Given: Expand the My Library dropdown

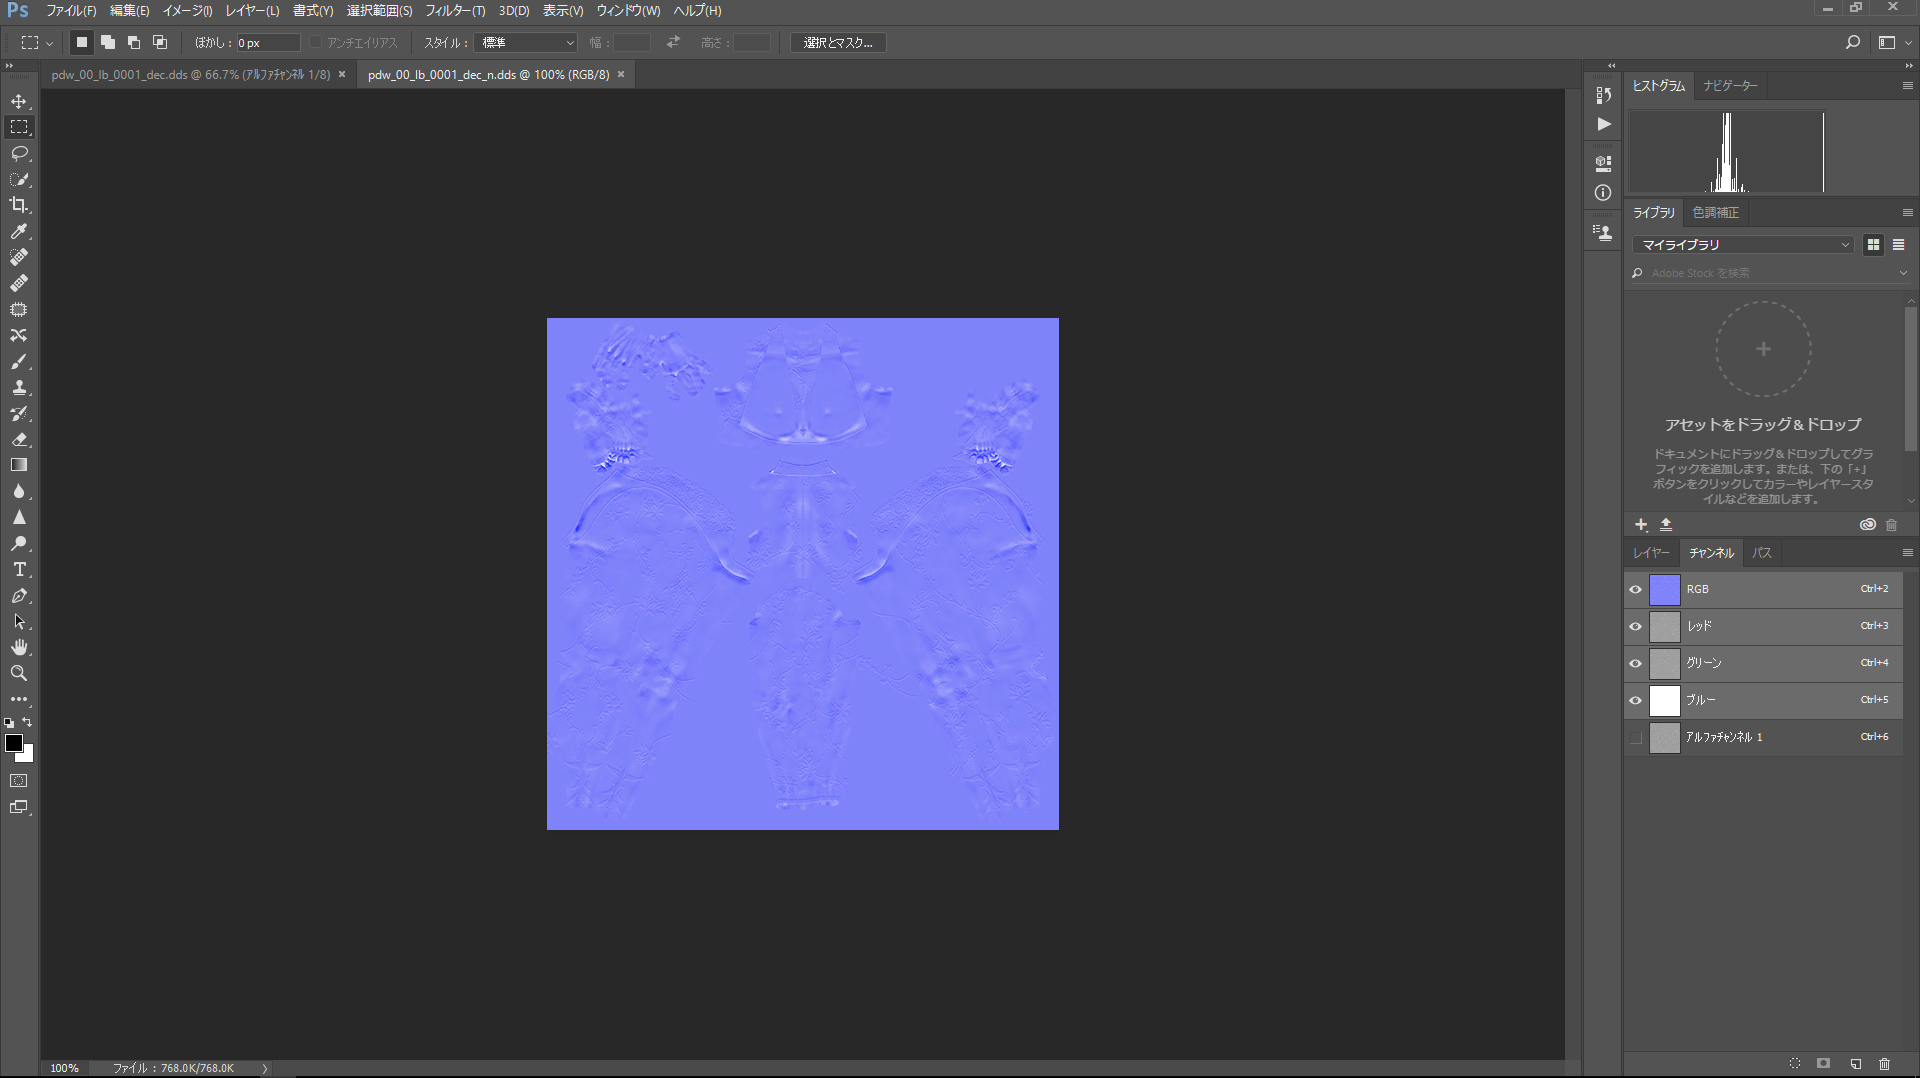Looking at the screenshot, I should click(1744, 245).
